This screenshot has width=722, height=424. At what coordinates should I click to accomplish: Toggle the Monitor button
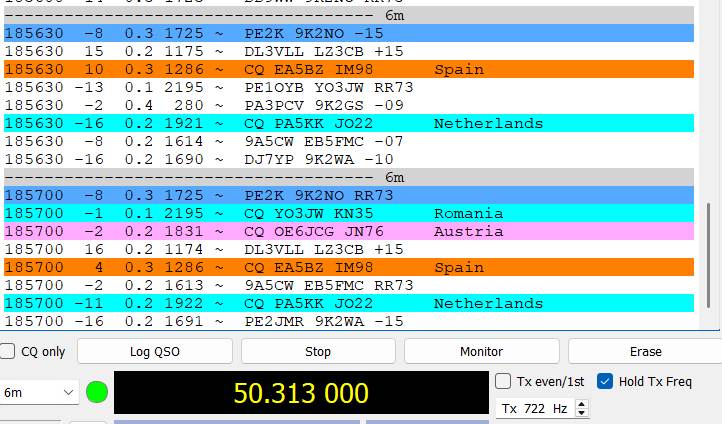point(482,352)
